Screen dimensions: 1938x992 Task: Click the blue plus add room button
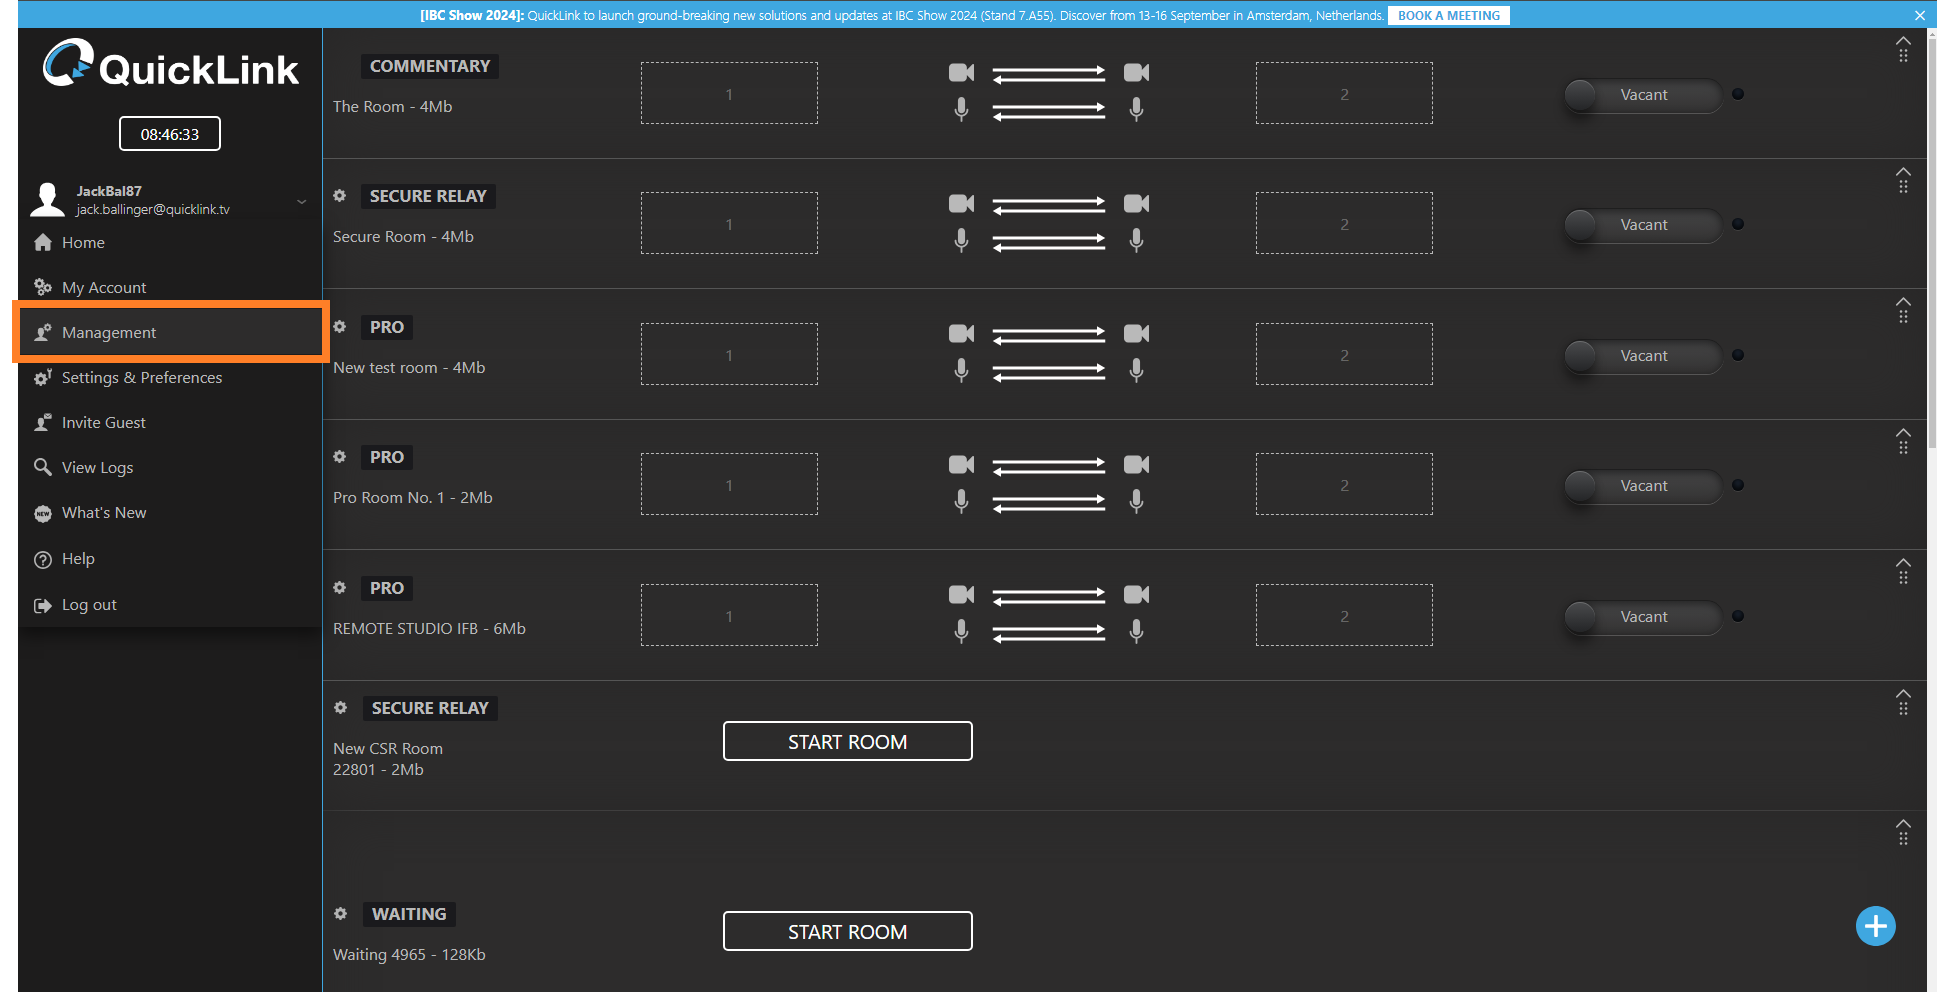(1875, 926)
